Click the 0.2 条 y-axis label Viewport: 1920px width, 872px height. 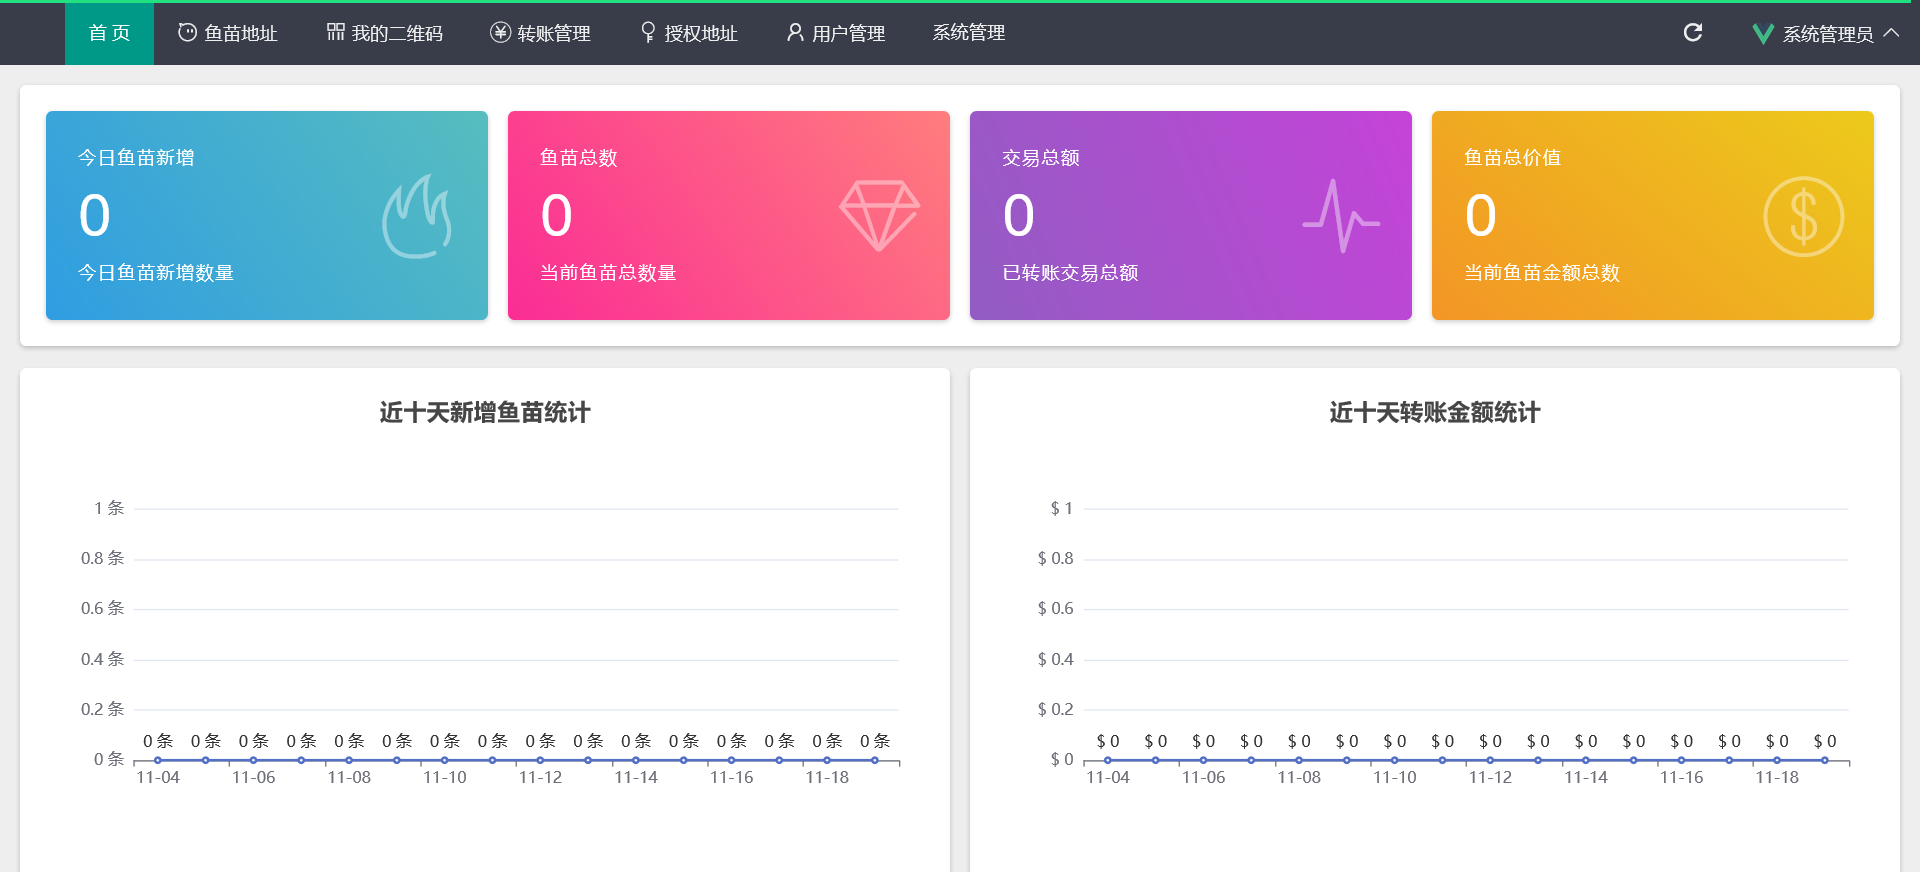tap(103, 709)
